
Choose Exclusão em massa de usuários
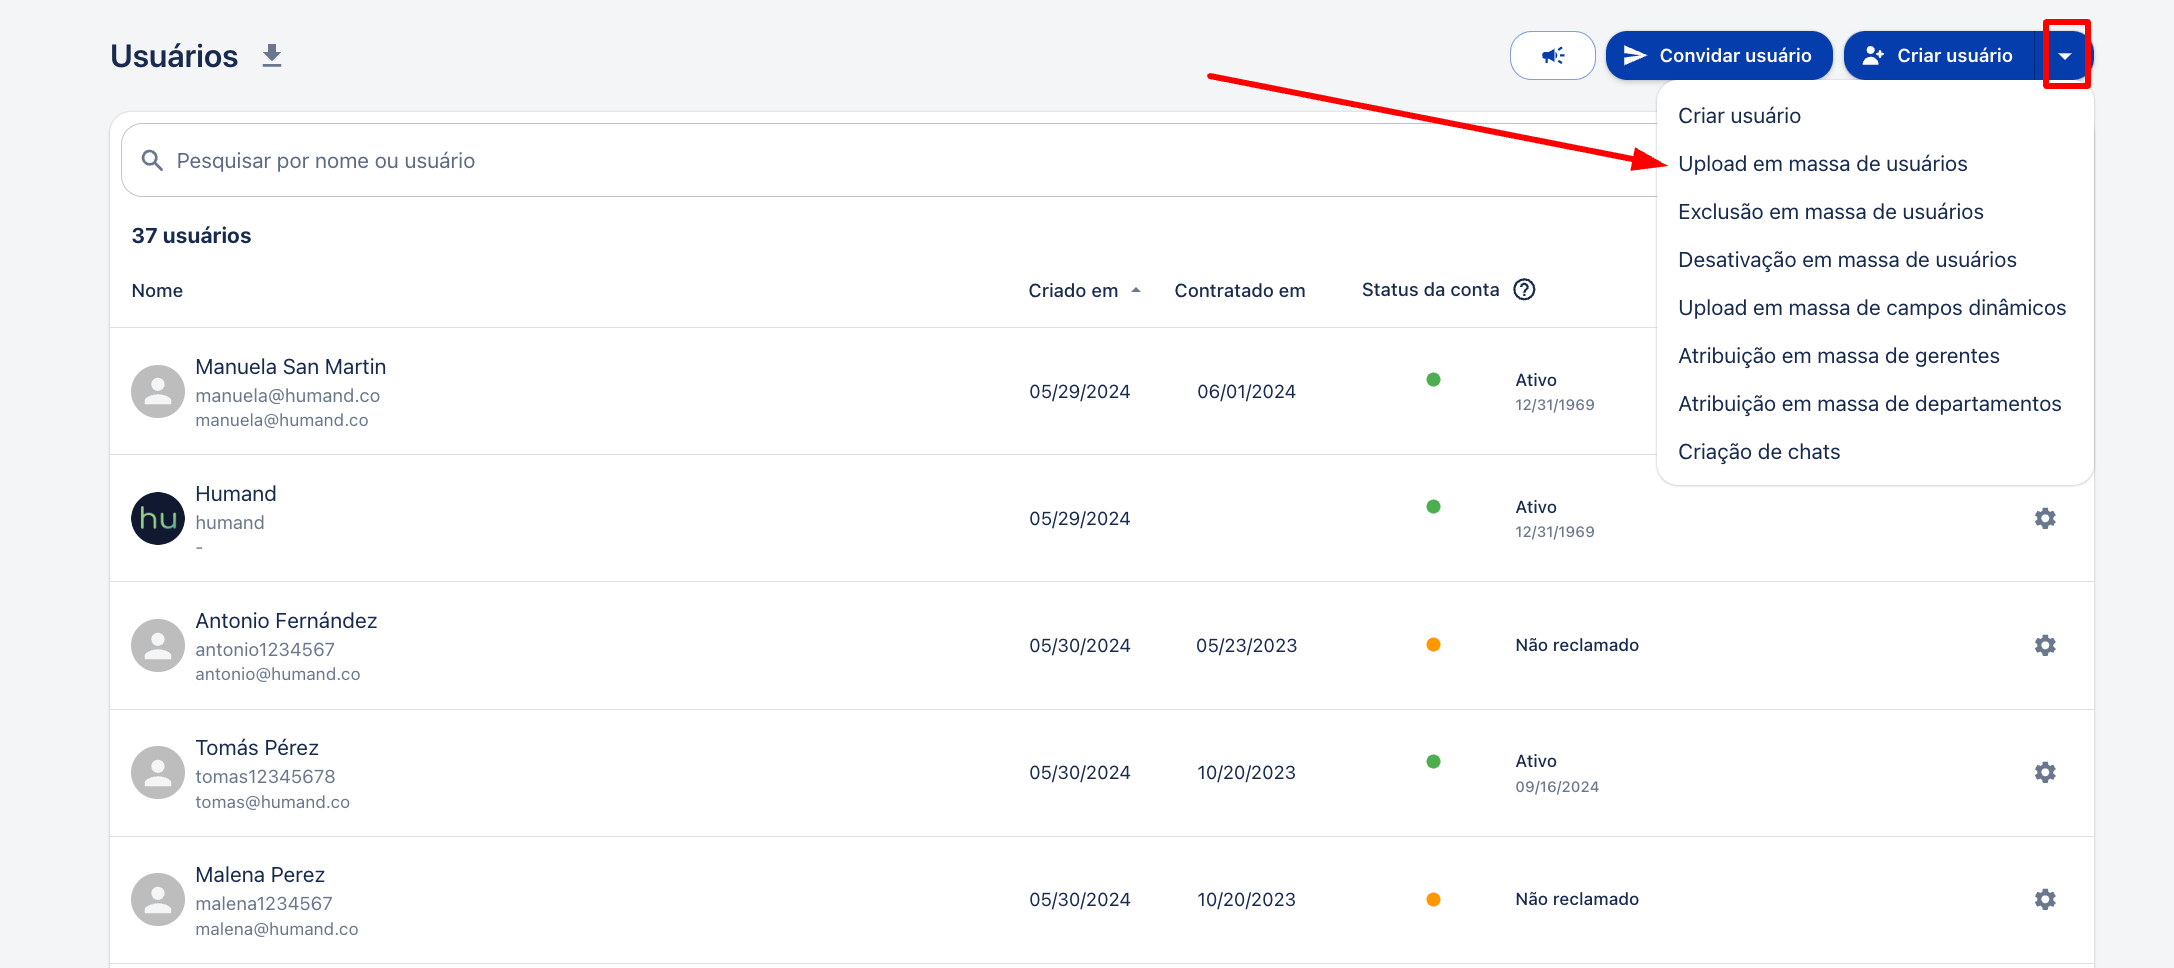coord(1830,212)
